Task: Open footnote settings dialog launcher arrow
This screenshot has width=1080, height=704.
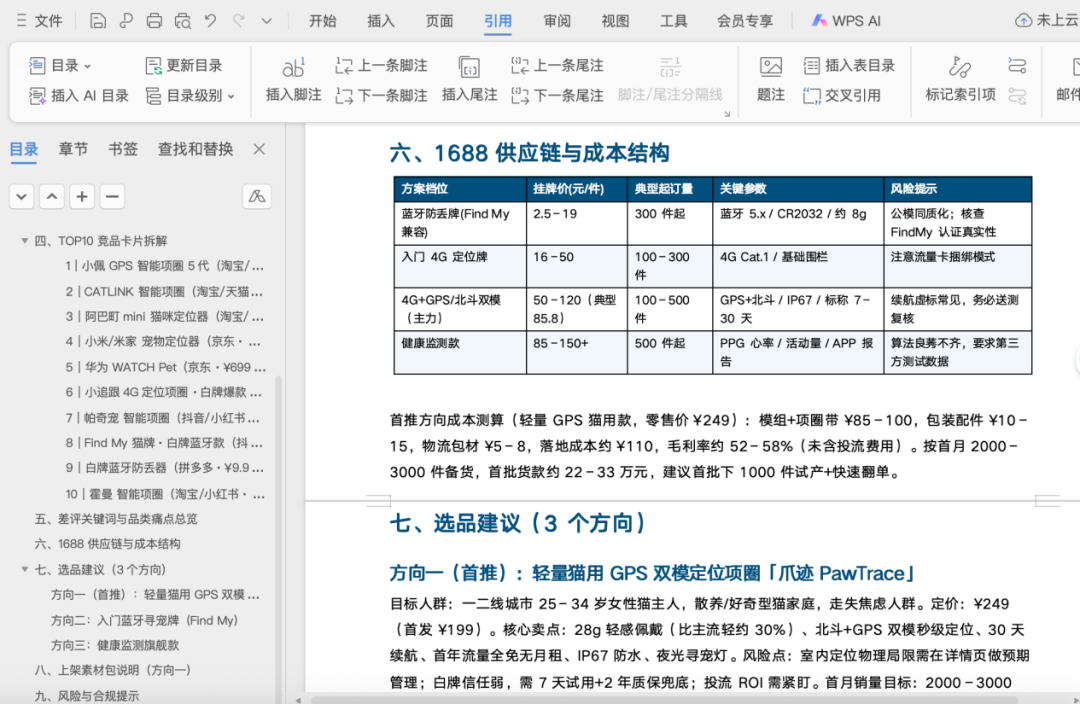Action: [x=727, y=114]
